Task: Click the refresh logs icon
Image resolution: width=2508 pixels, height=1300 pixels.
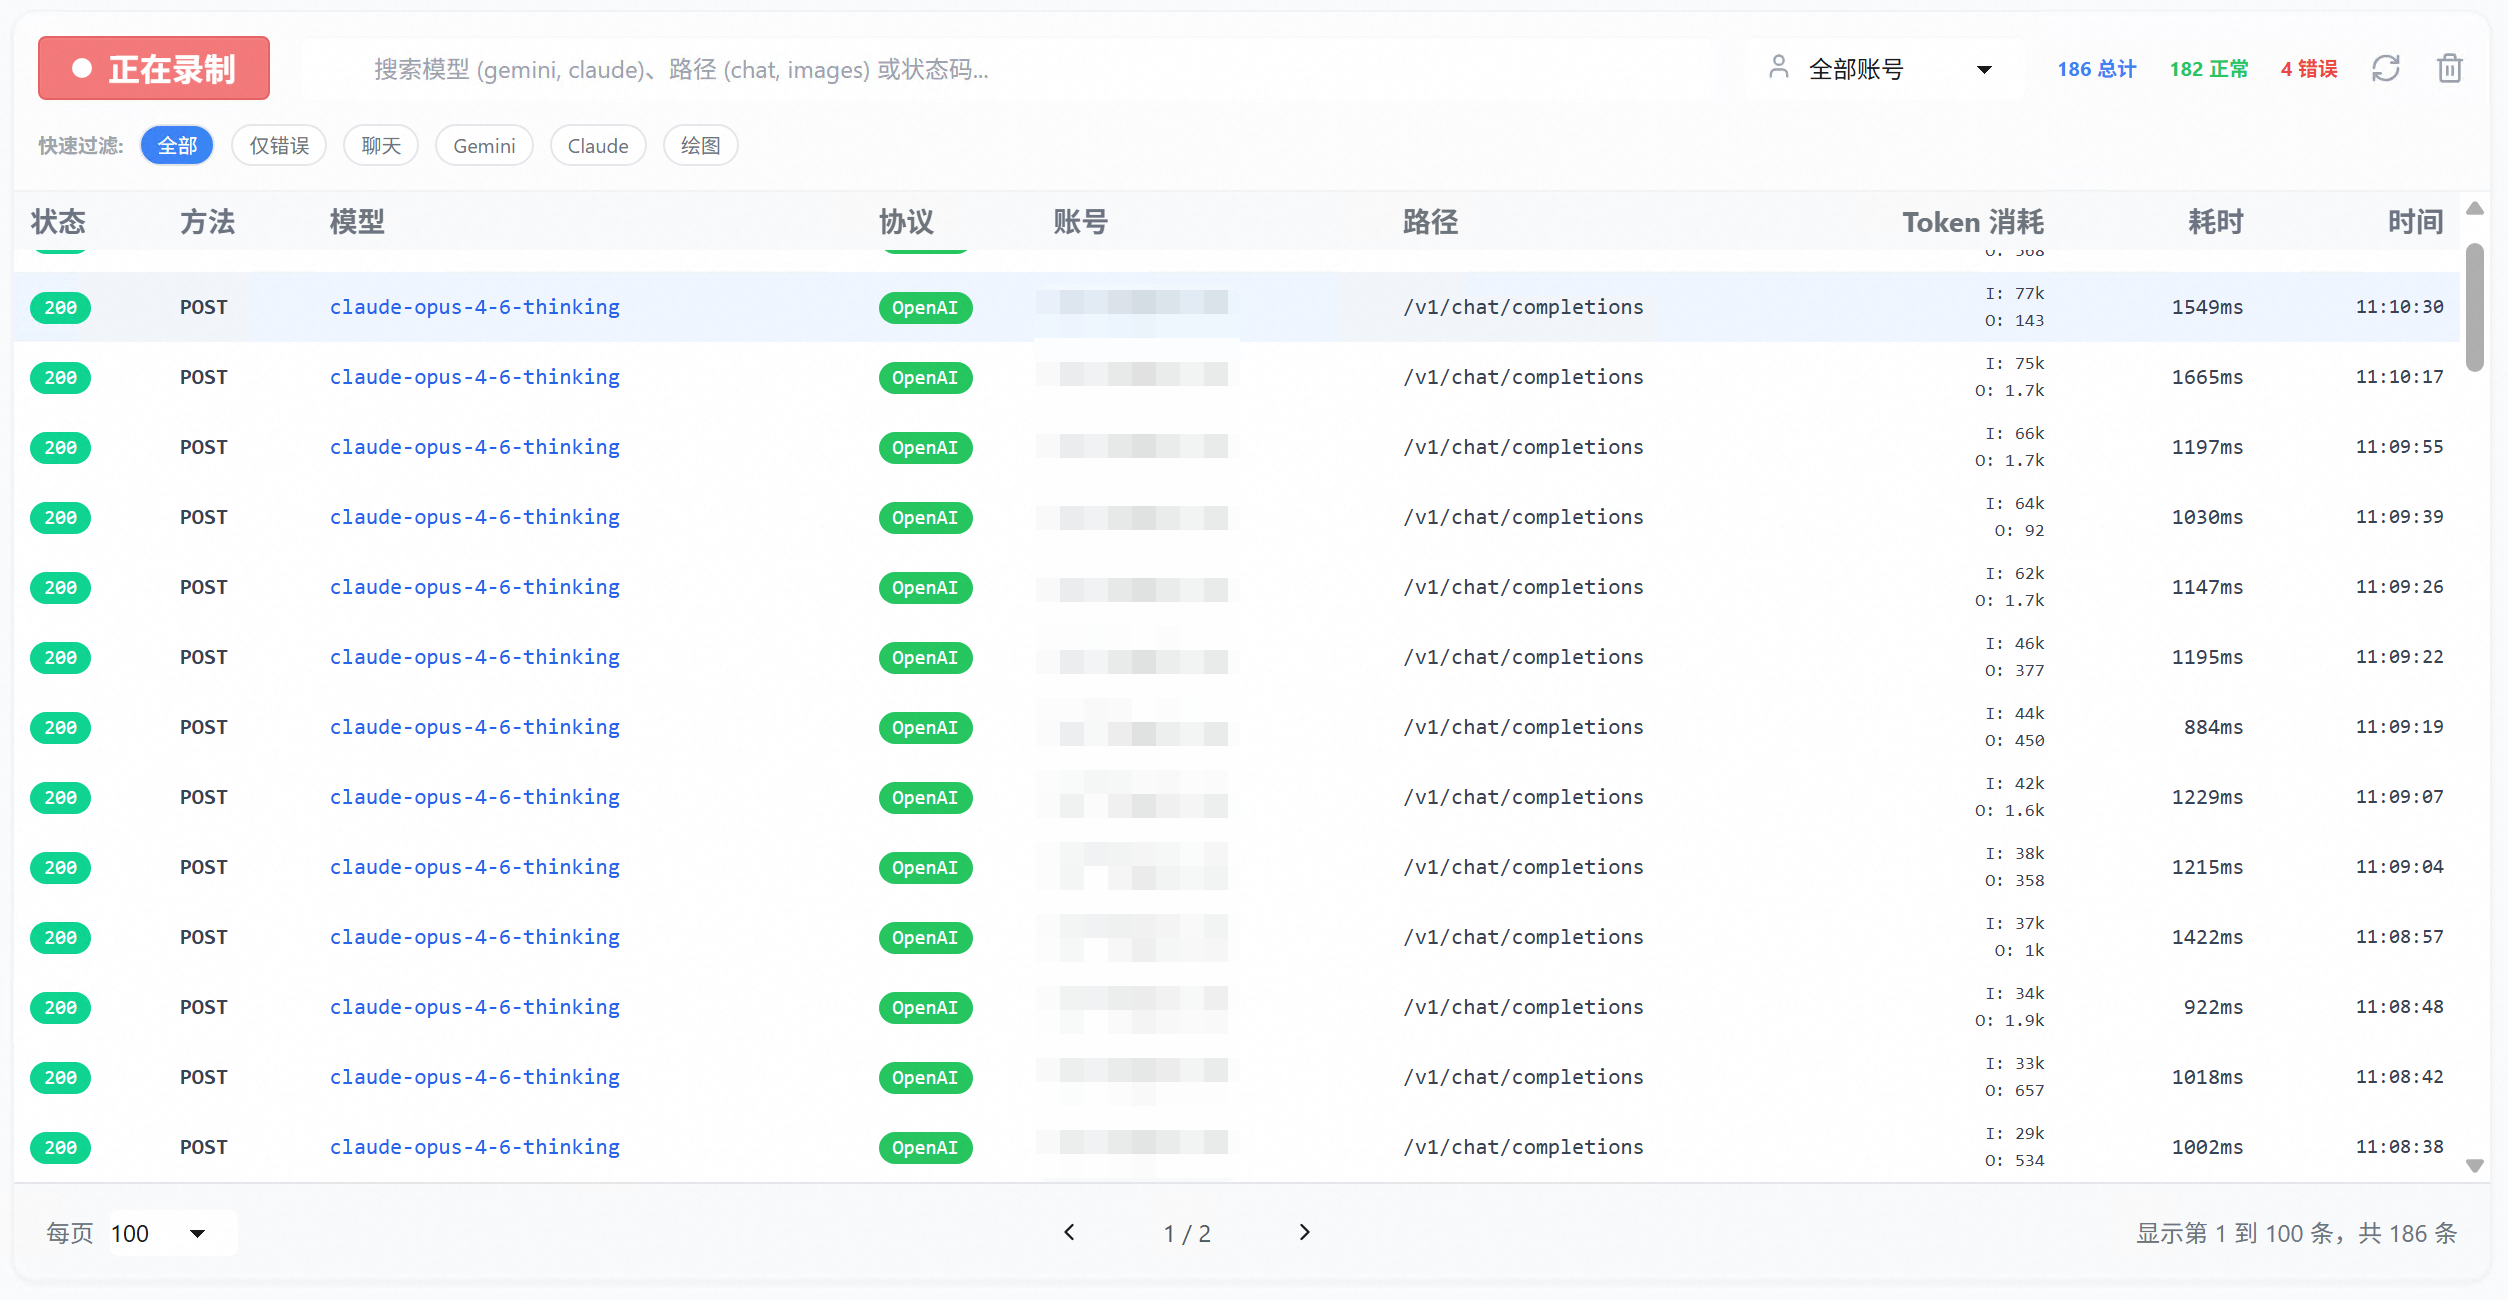Action: click(x=2385, y=69)
